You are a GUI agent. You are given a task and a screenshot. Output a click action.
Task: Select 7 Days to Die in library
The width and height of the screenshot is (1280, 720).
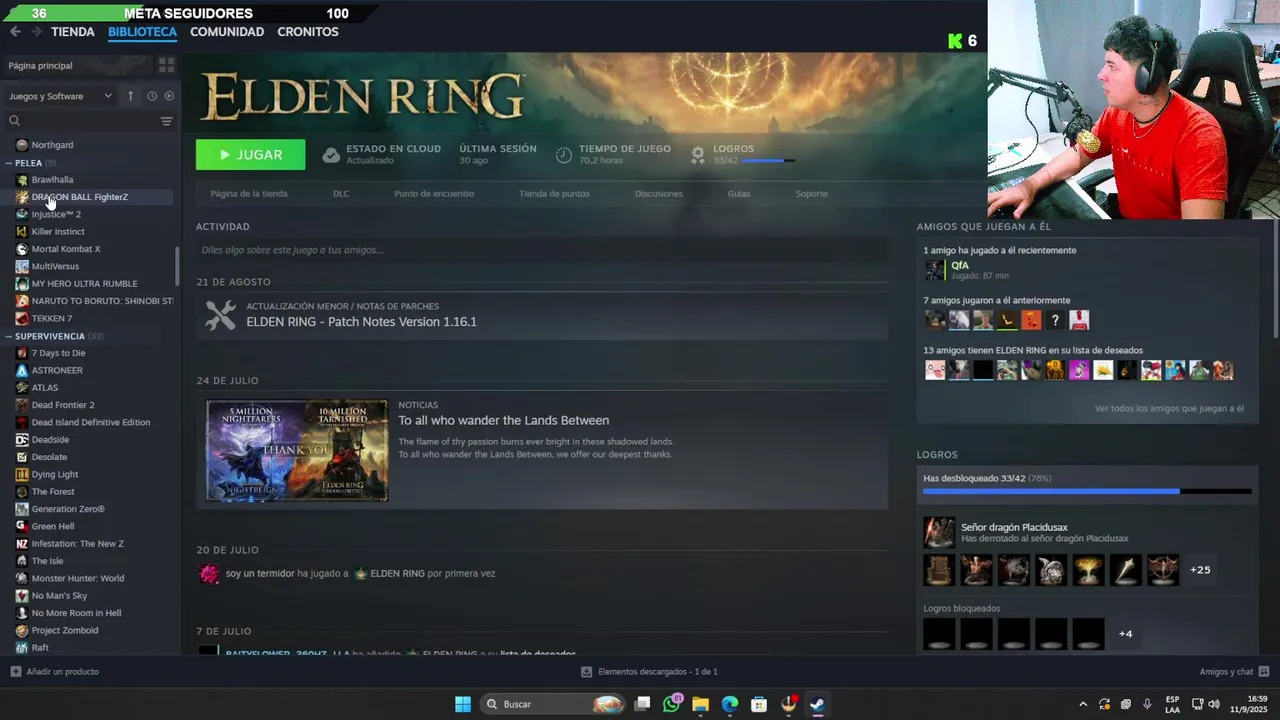pyautogui.click(x=58, y=353)
